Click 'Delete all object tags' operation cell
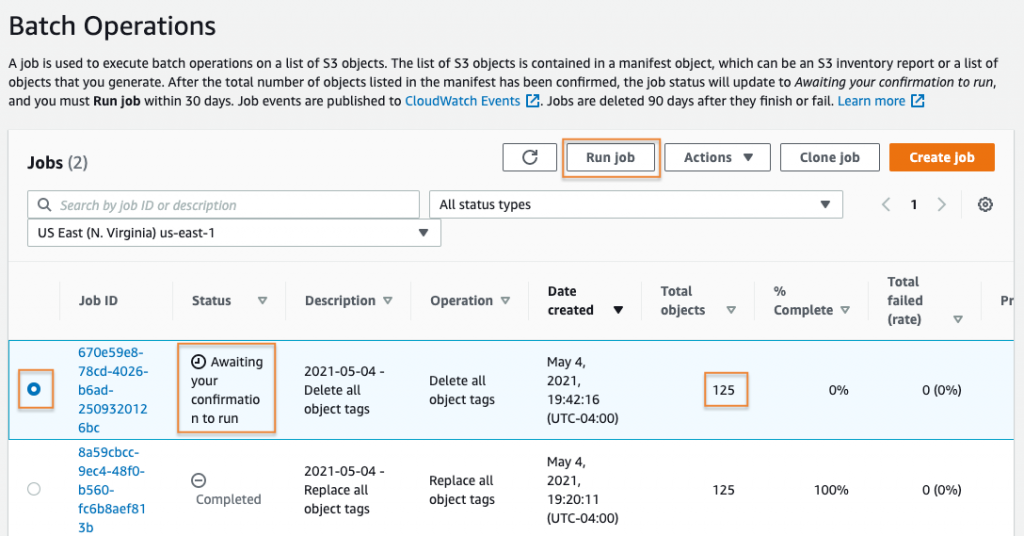The image size is (1024, 536). coord(462,390)
